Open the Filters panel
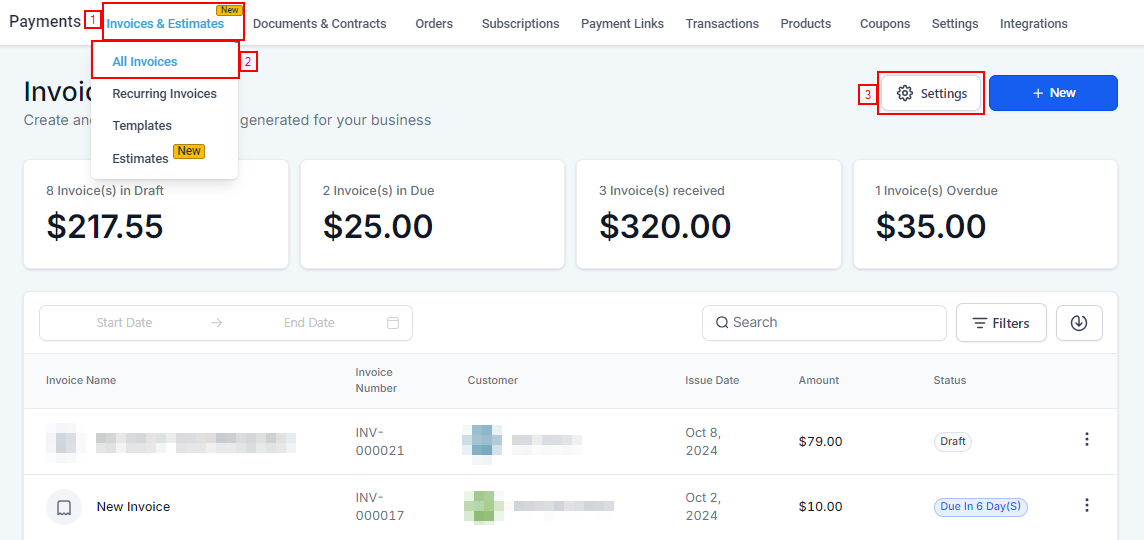1144x540 pixels. click(x=1001, y=323)
